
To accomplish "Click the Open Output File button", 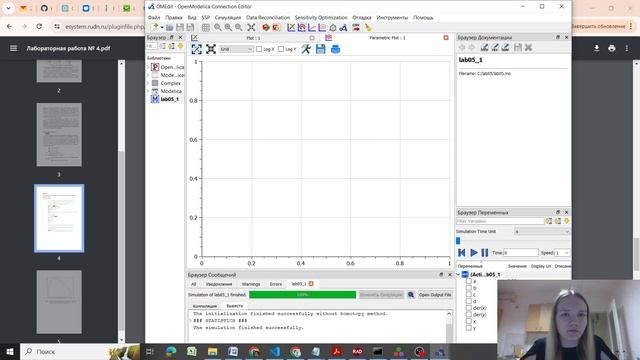I will coord(435,295).
